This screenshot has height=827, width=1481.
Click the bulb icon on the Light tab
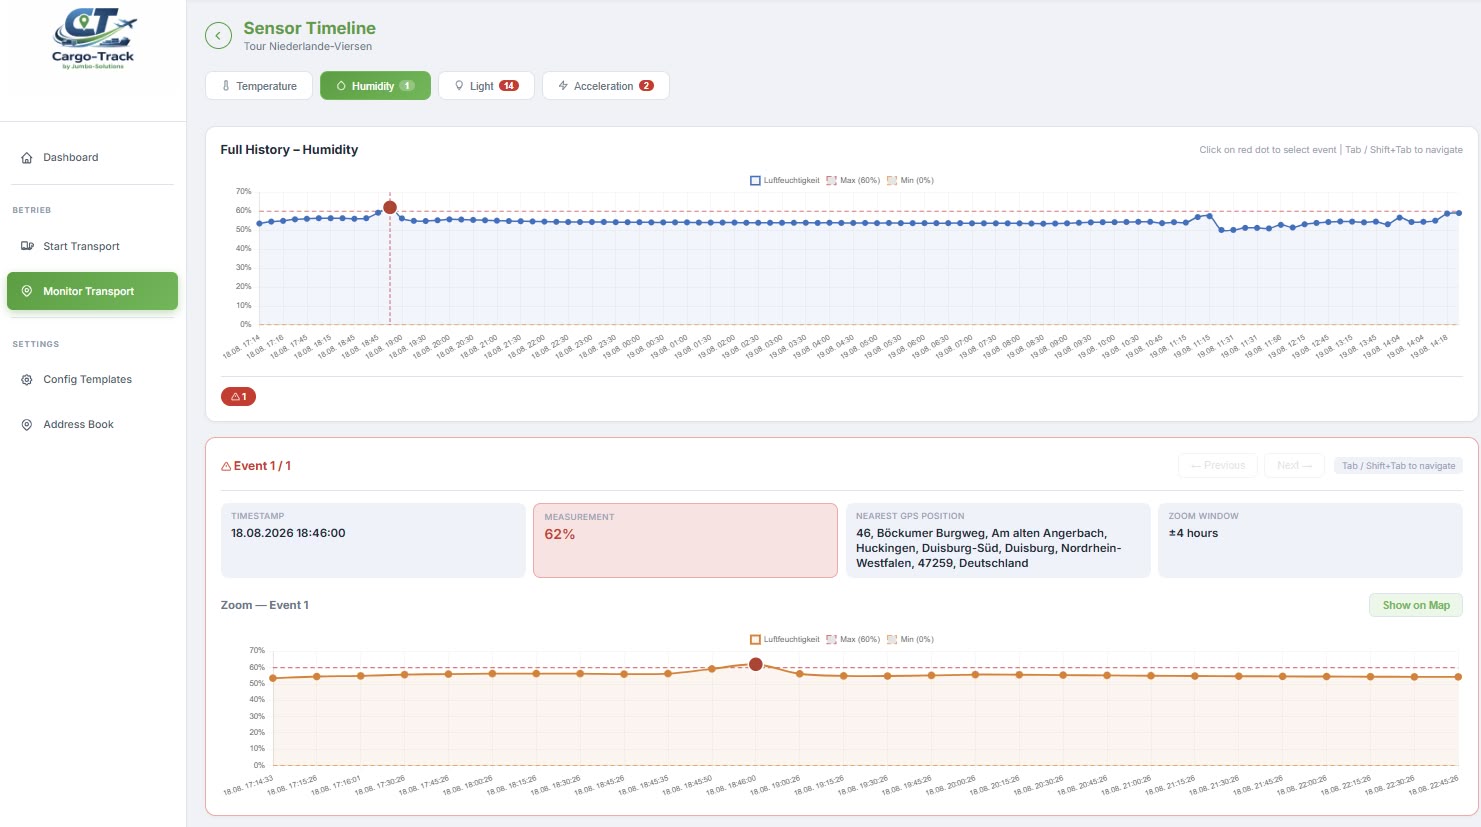[x=459, y=86]
